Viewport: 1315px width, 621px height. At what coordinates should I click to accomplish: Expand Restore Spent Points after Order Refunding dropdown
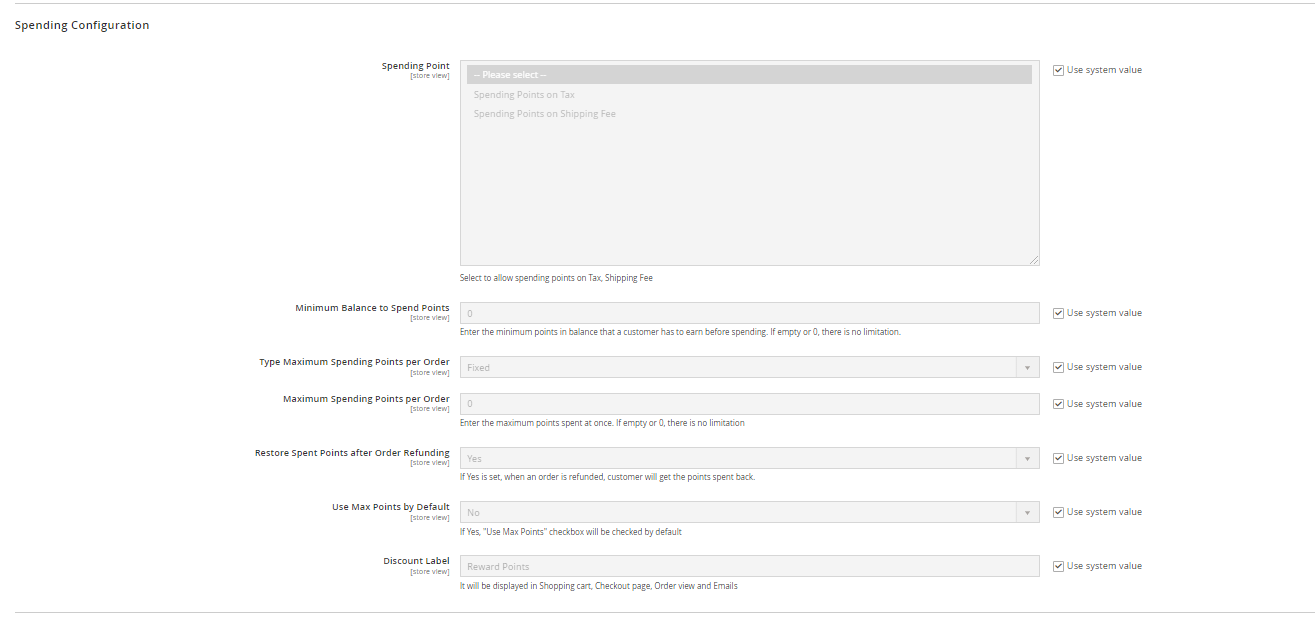point(749,458)
